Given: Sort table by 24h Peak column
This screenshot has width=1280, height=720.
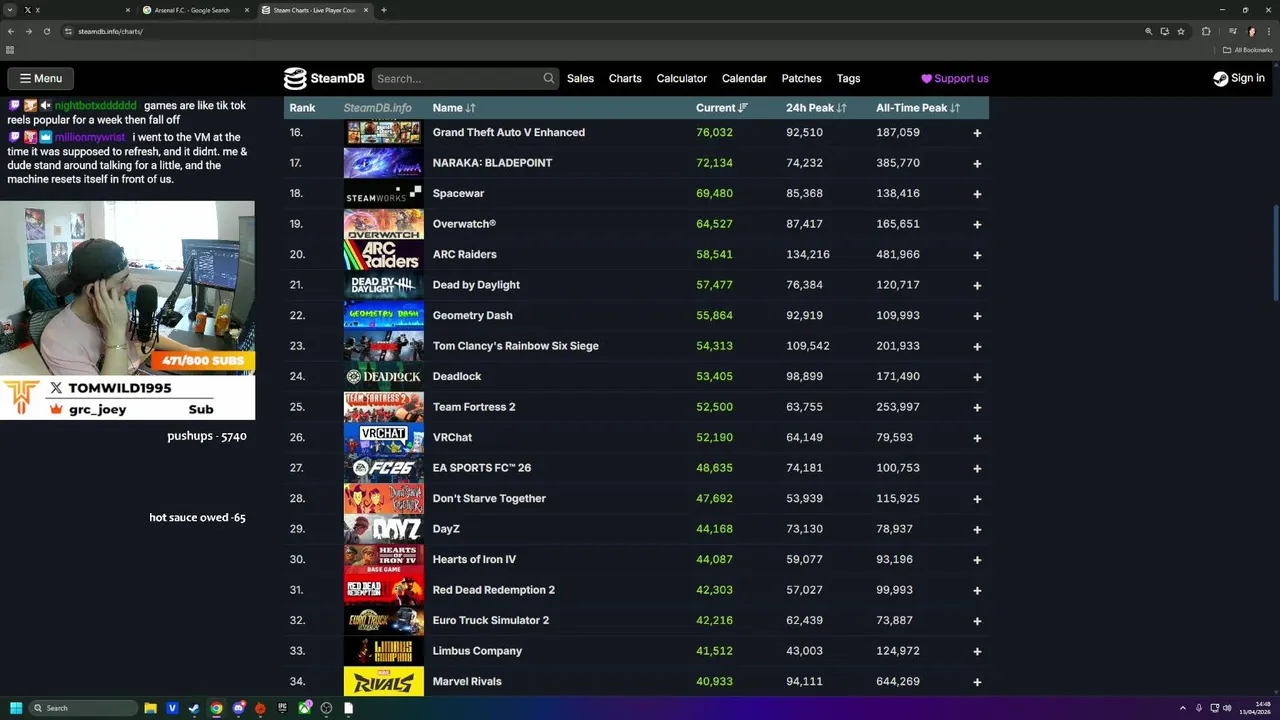Looking at the screenshot, I should (x=816, y=108).
